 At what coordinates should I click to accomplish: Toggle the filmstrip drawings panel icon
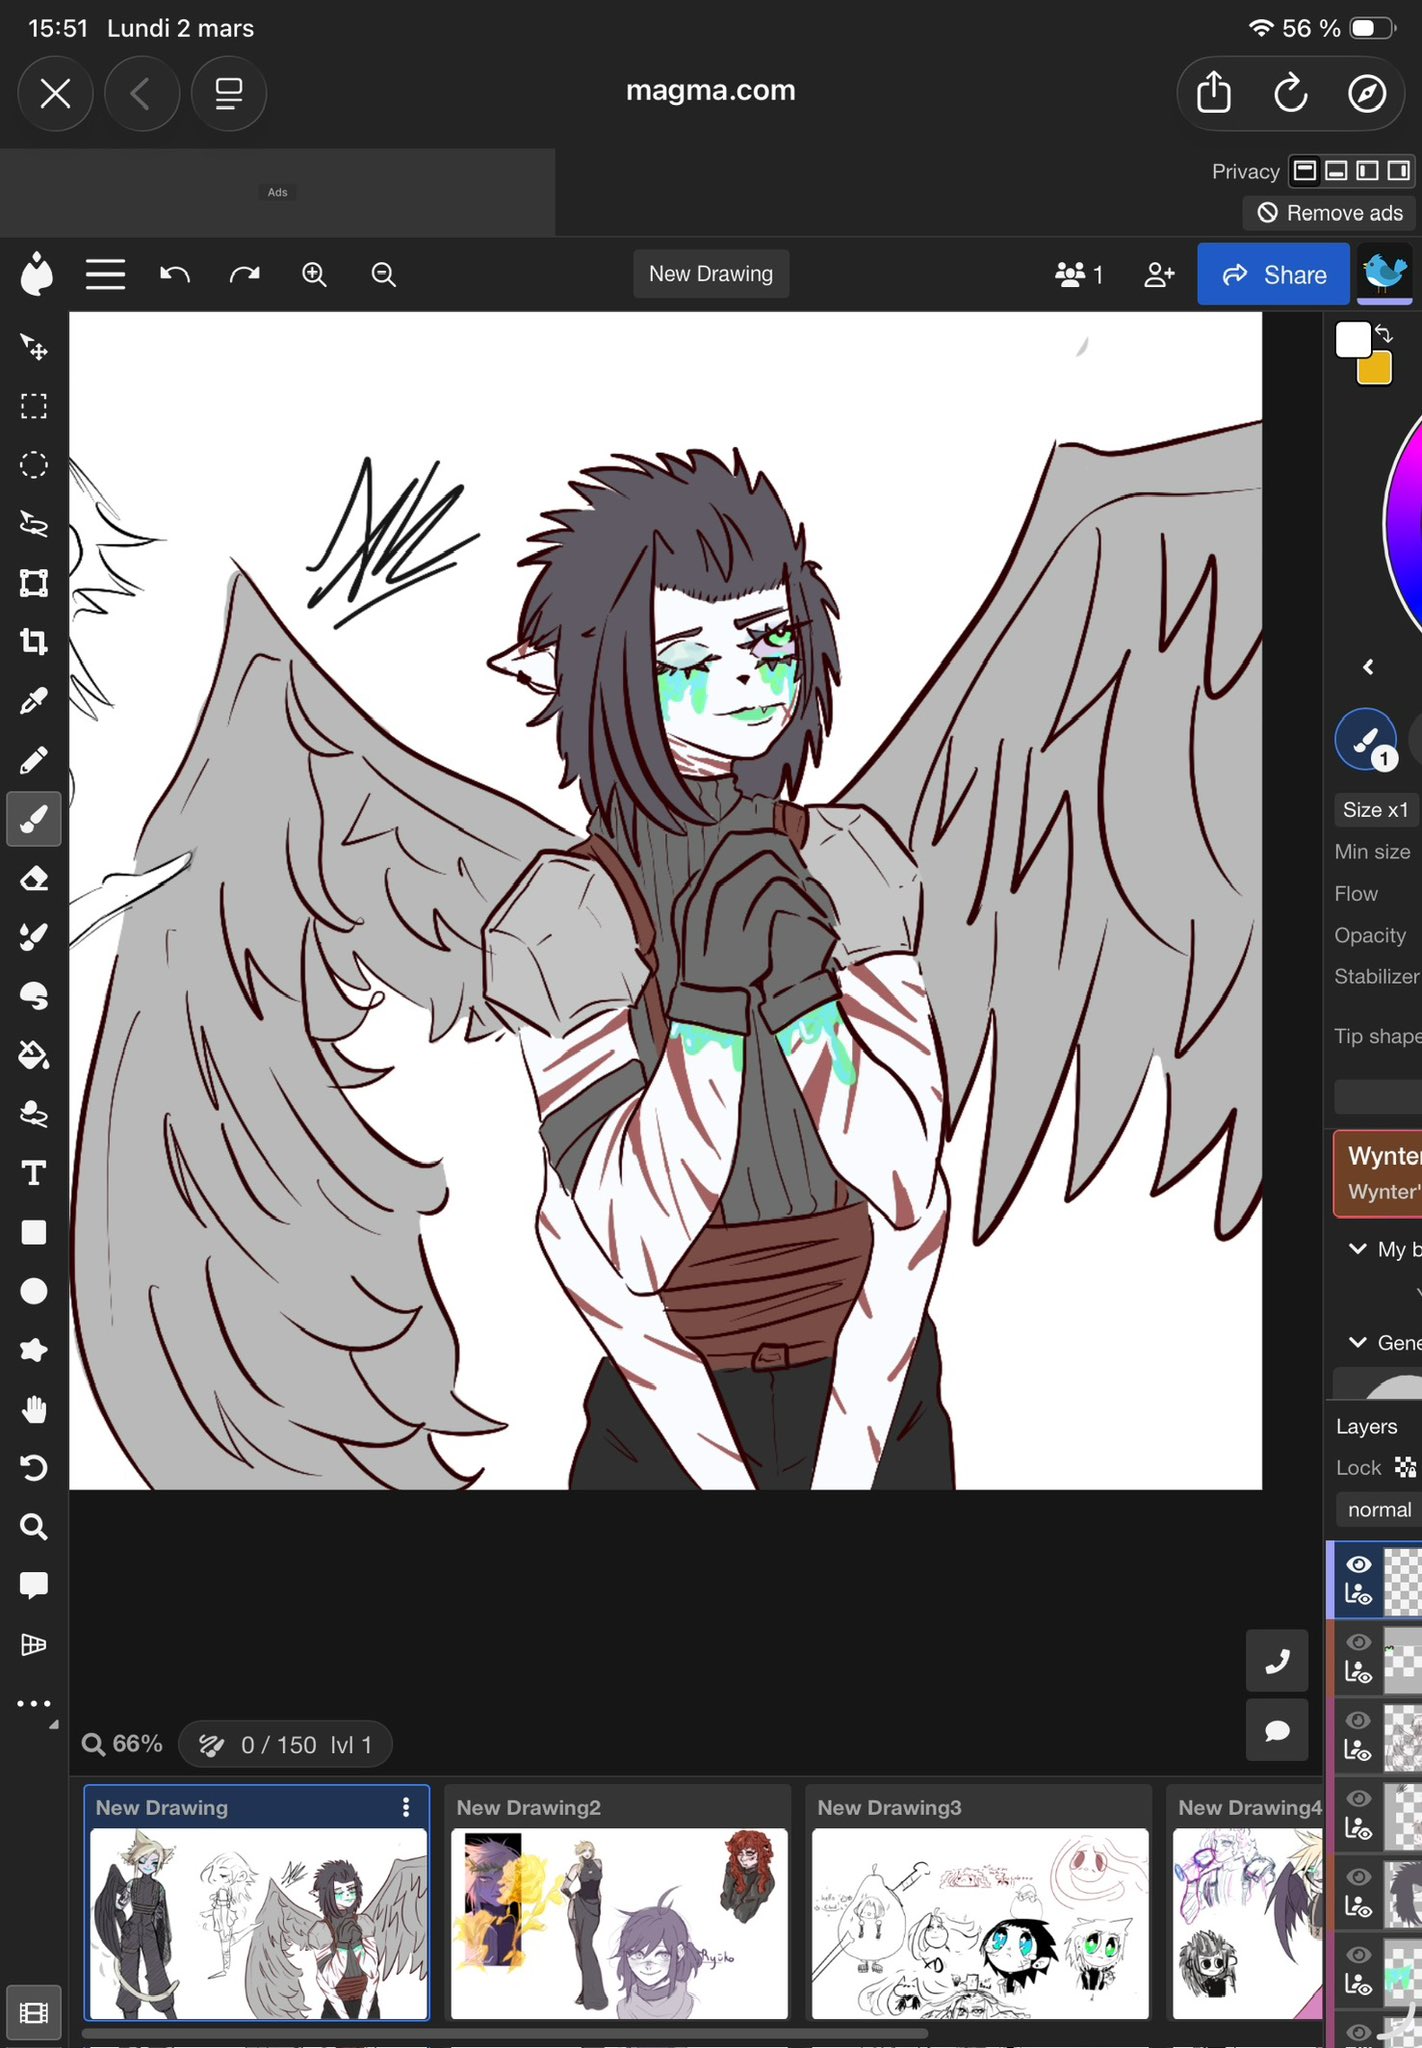[34, 2012]
